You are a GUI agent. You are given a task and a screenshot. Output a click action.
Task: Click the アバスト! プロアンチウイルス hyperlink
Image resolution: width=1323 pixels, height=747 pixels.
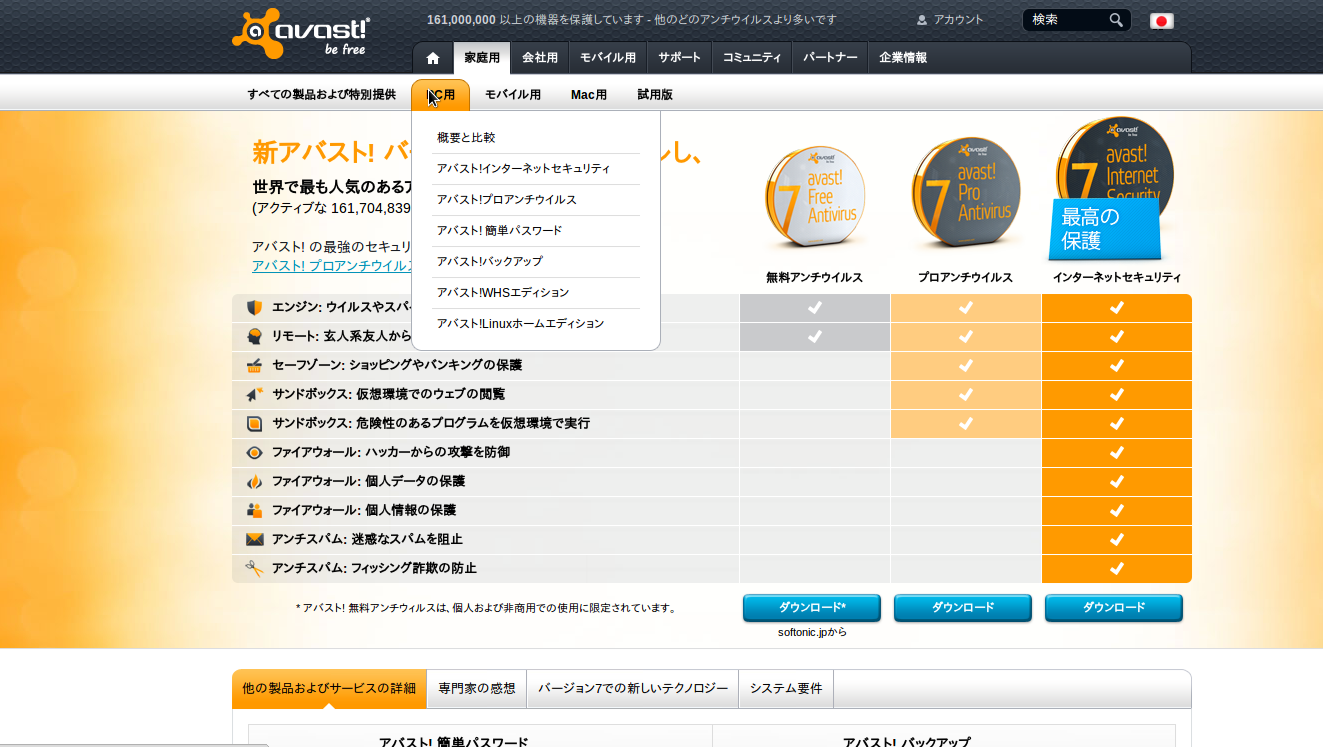point(333,266)
